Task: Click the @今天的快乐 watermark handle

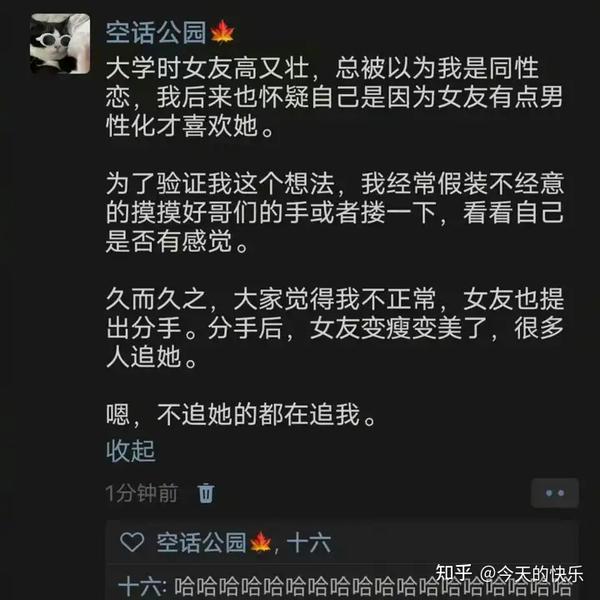Action: (532, 574)
